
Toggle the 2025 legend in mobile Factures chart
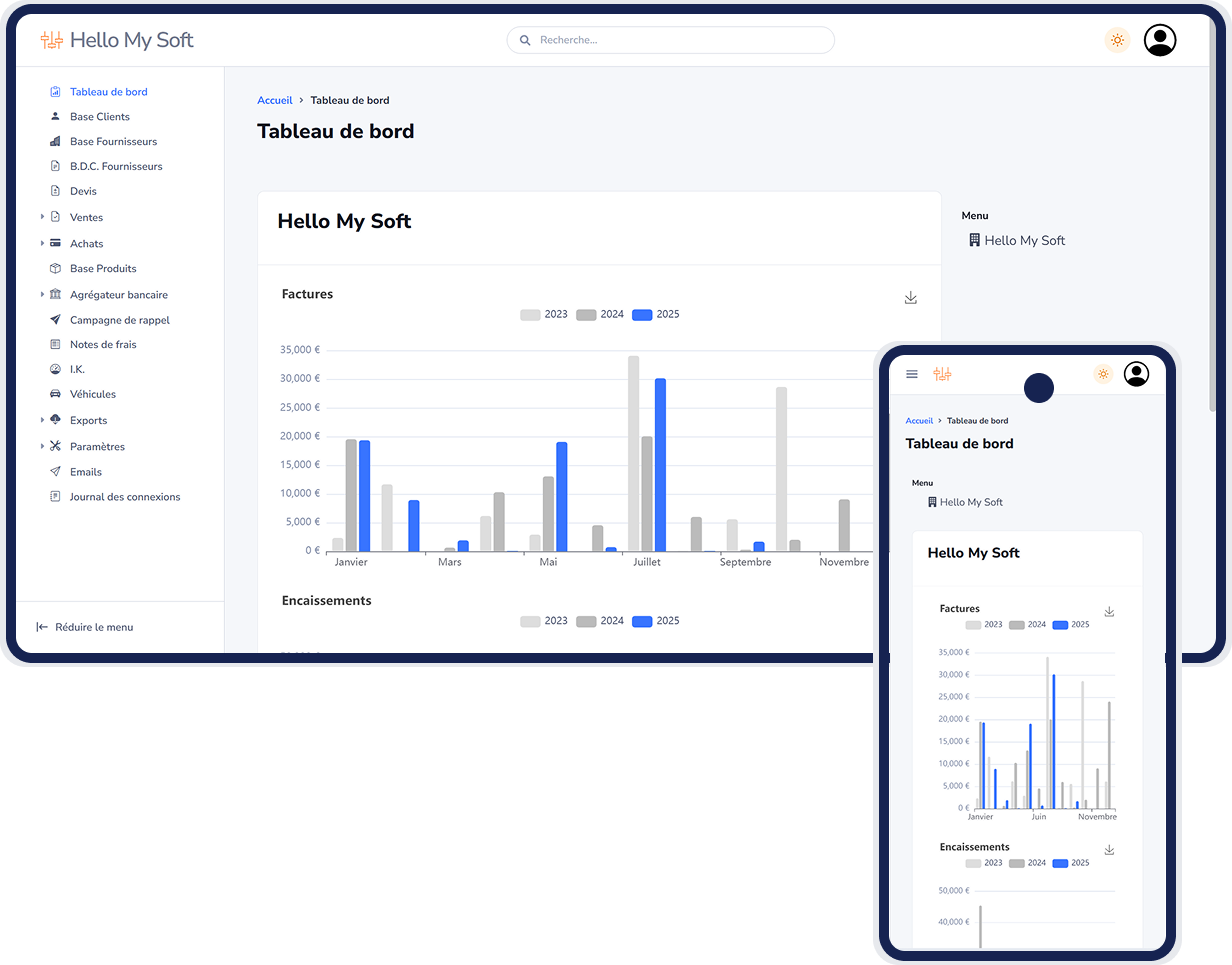[1071, 625]
